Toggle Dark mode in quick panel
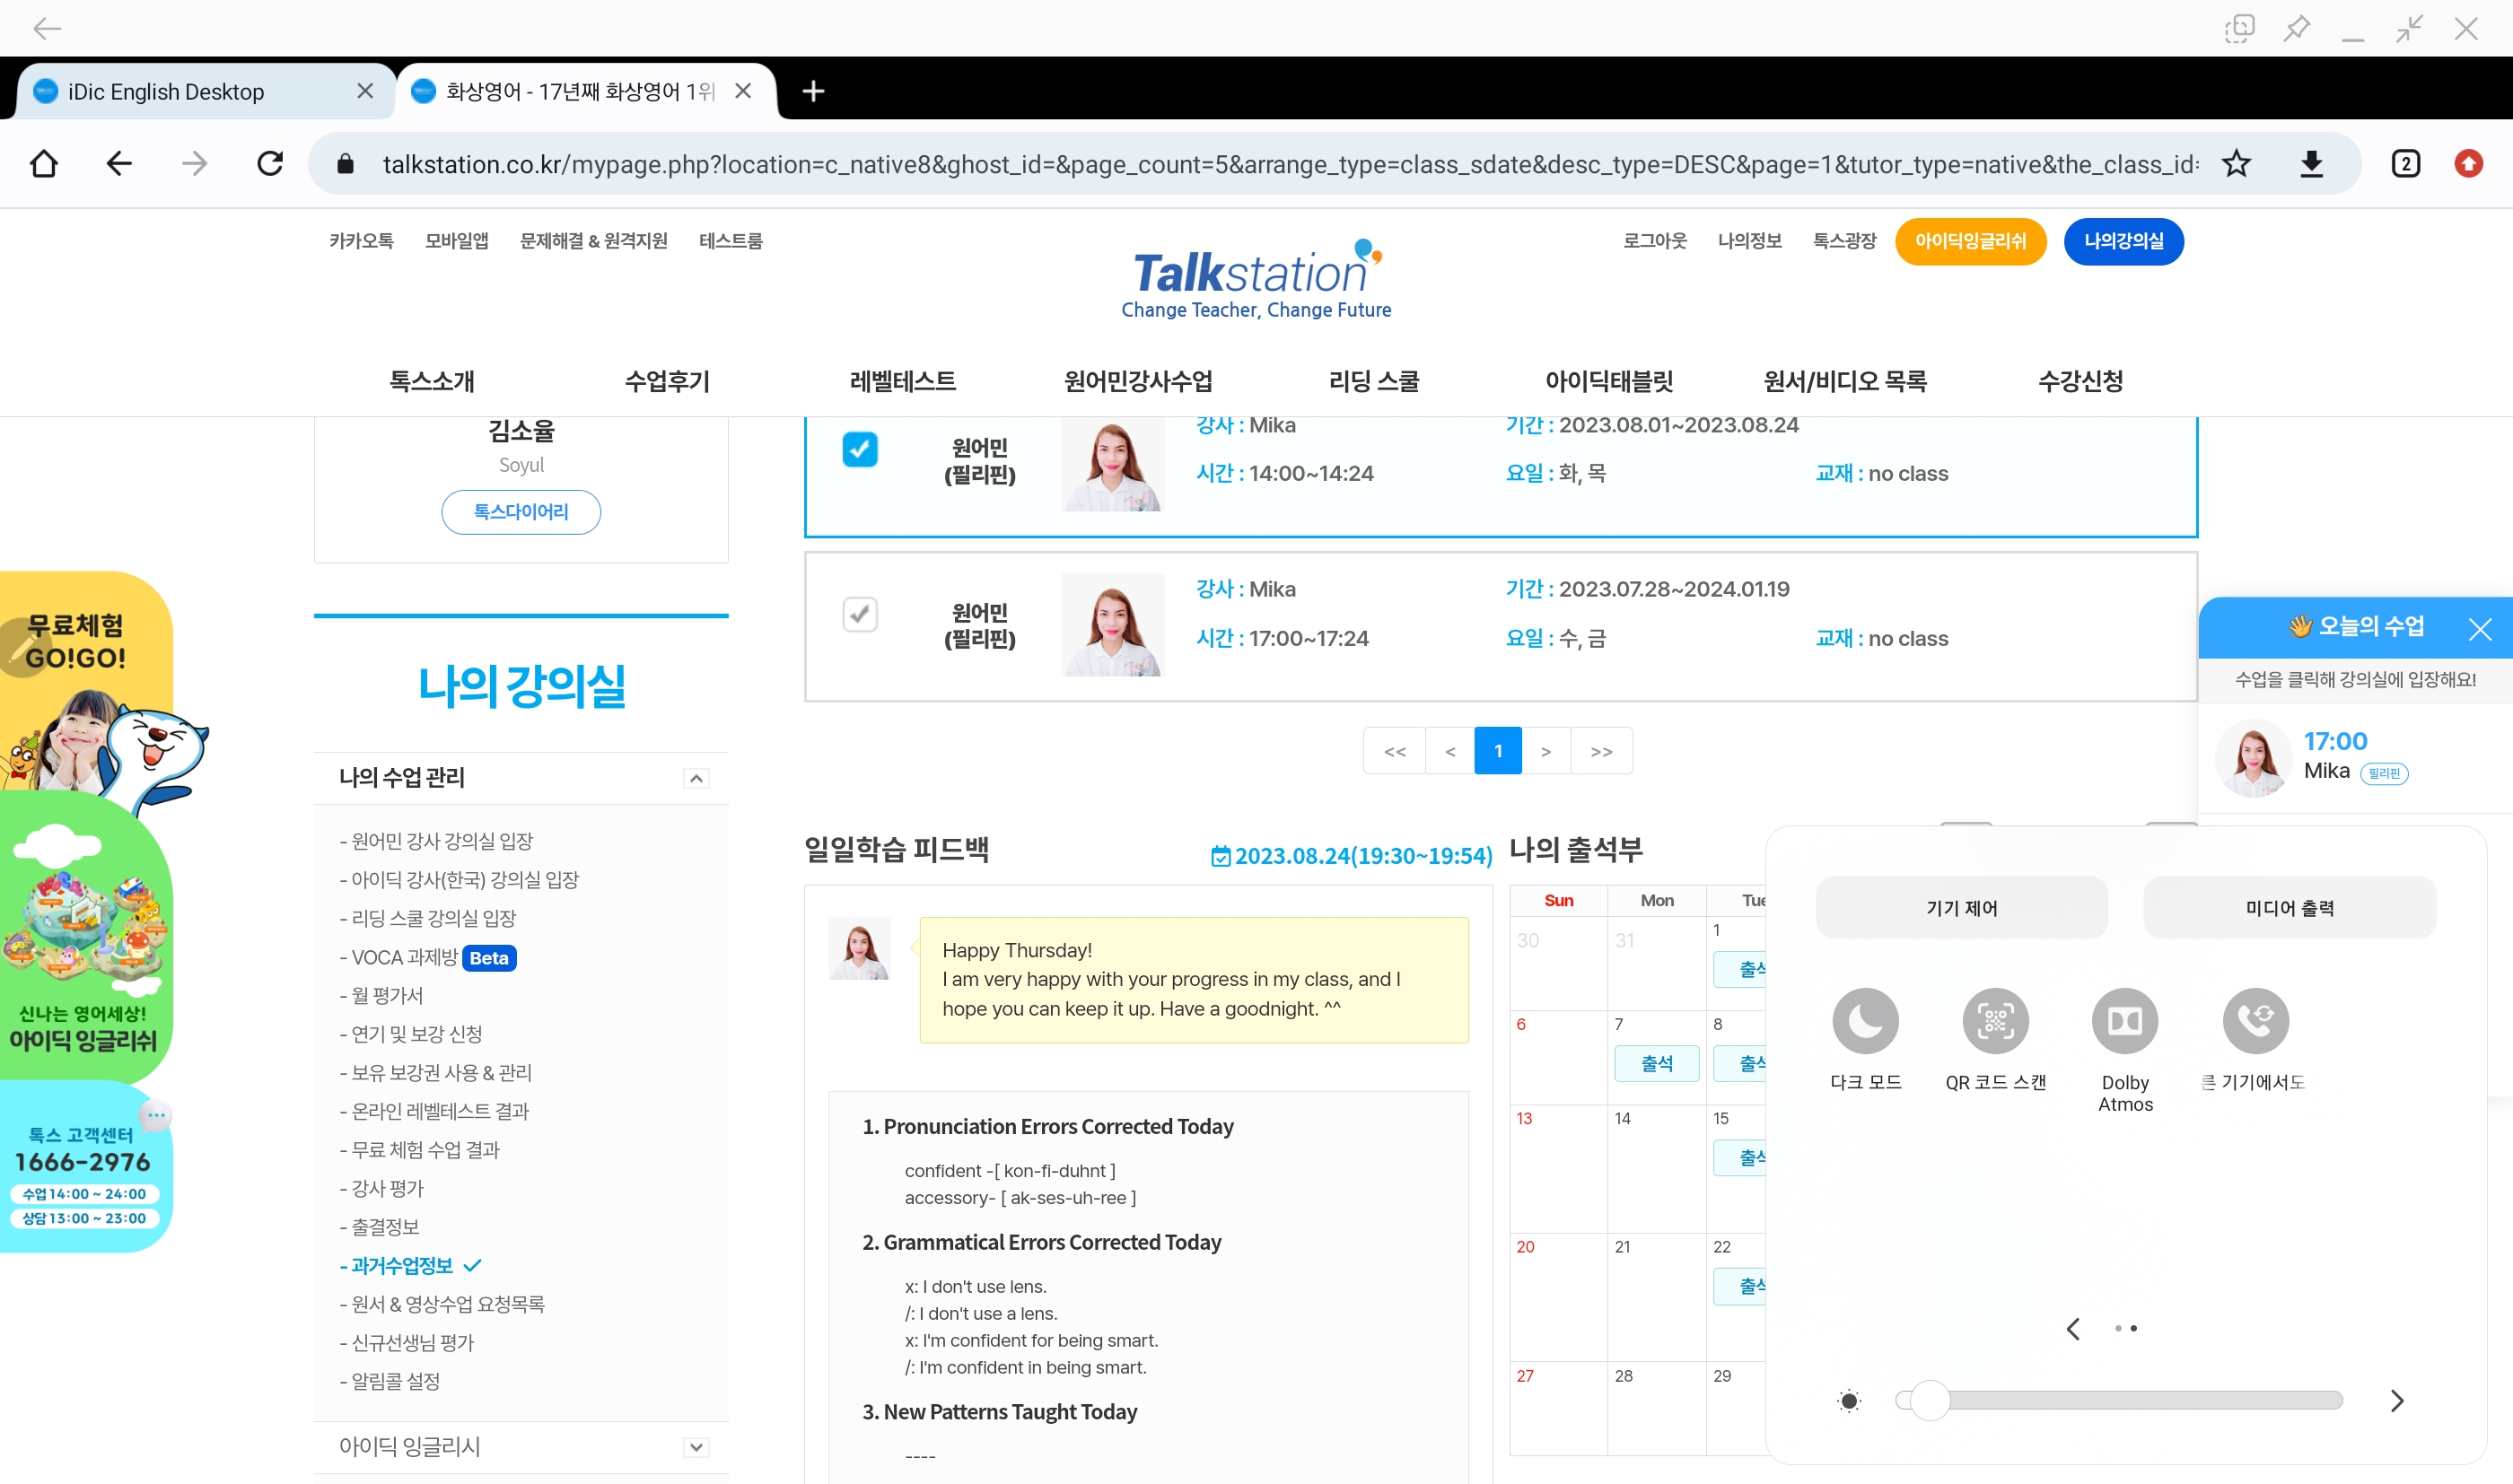The height and width of the screenshot is (1484, 2513). [x=1865, y=1021]
